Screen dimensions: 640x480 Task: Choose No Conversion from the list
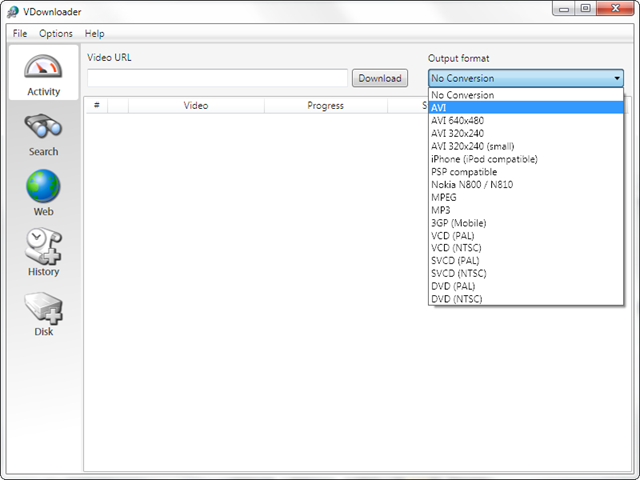coord(526,95)
